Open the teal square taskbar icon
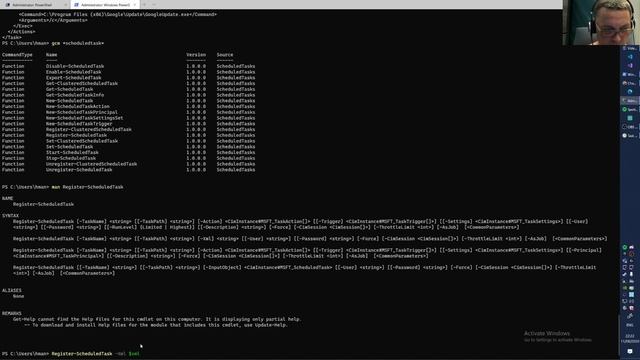Viewport: 640px width, 360px height. pyautogui.click(x=630, y=118)
